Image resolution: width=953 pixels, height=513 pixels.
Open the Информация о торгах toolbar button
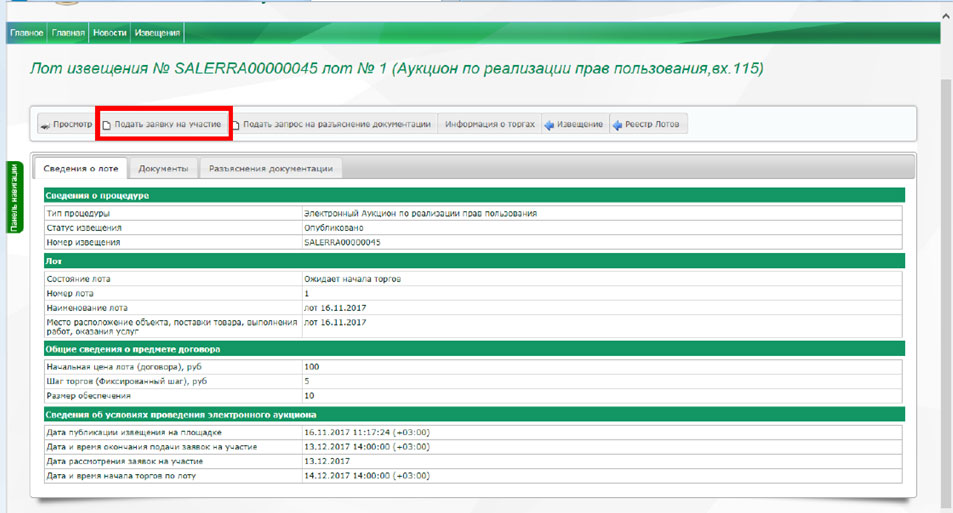490,125
